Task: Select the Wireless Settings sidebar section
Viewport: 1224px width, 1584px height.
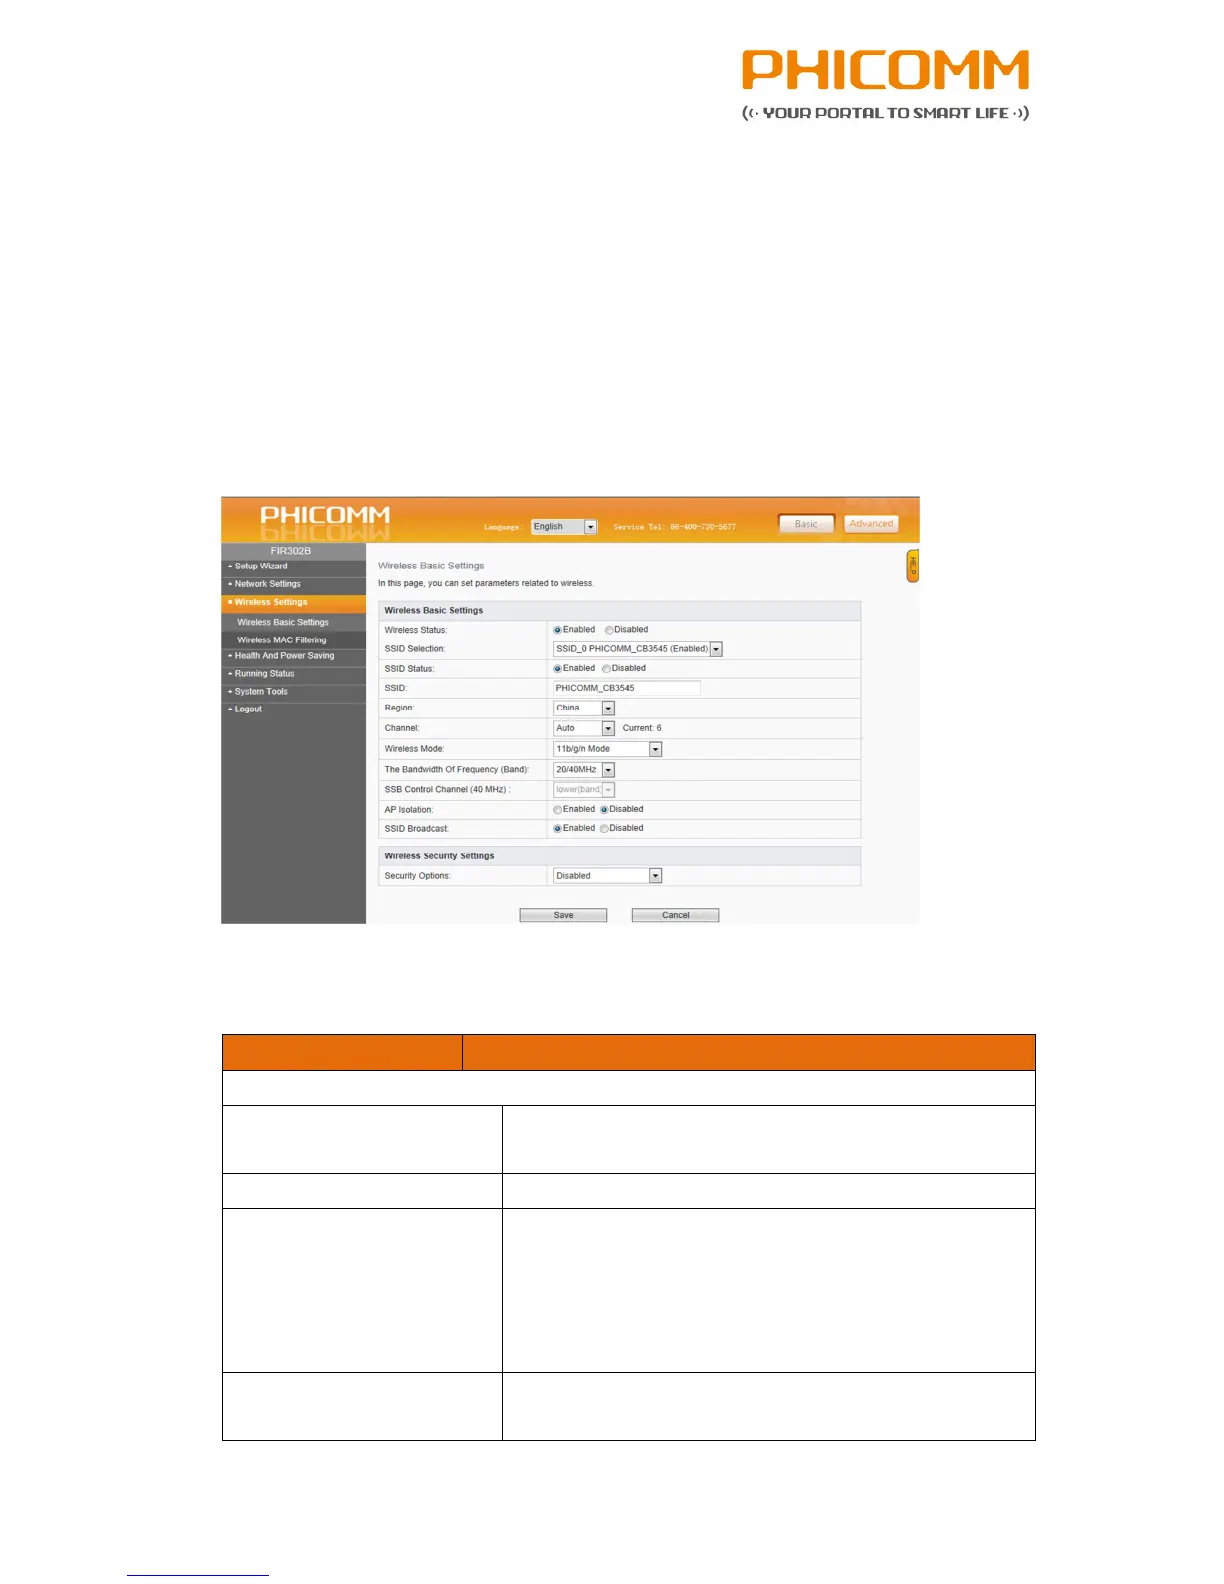Action: tap(293, 603)
